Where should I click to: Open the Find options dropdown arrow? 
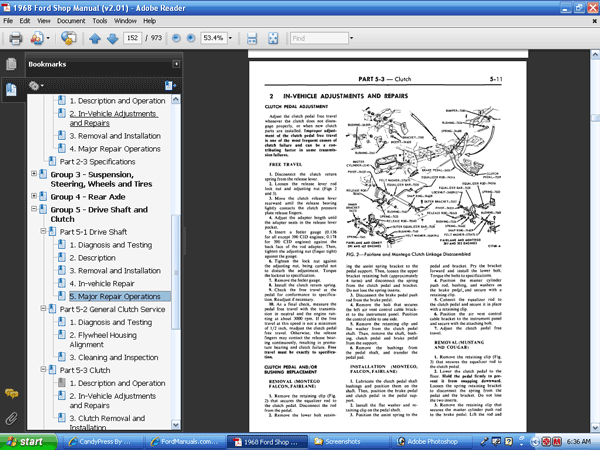[x=351, y=38]
